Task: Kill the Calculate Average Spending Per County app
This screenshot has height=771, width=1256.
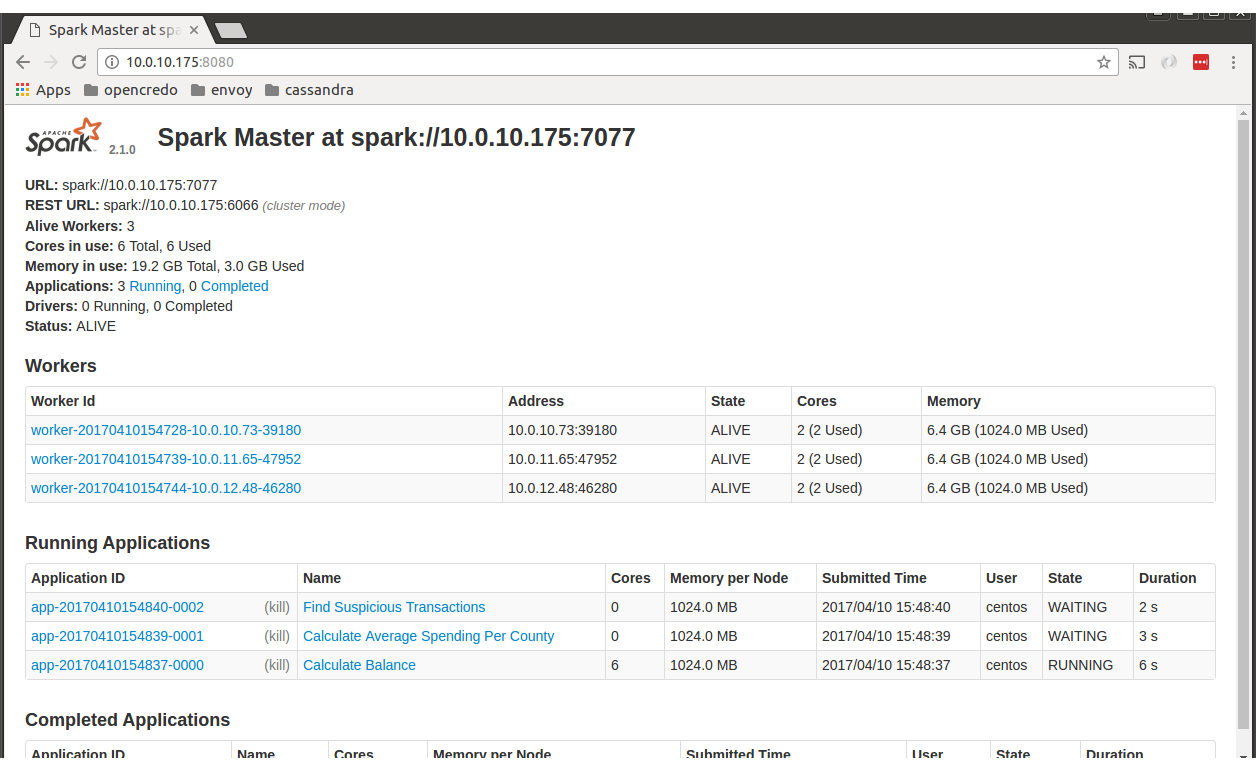Action: tap(277, 636)
